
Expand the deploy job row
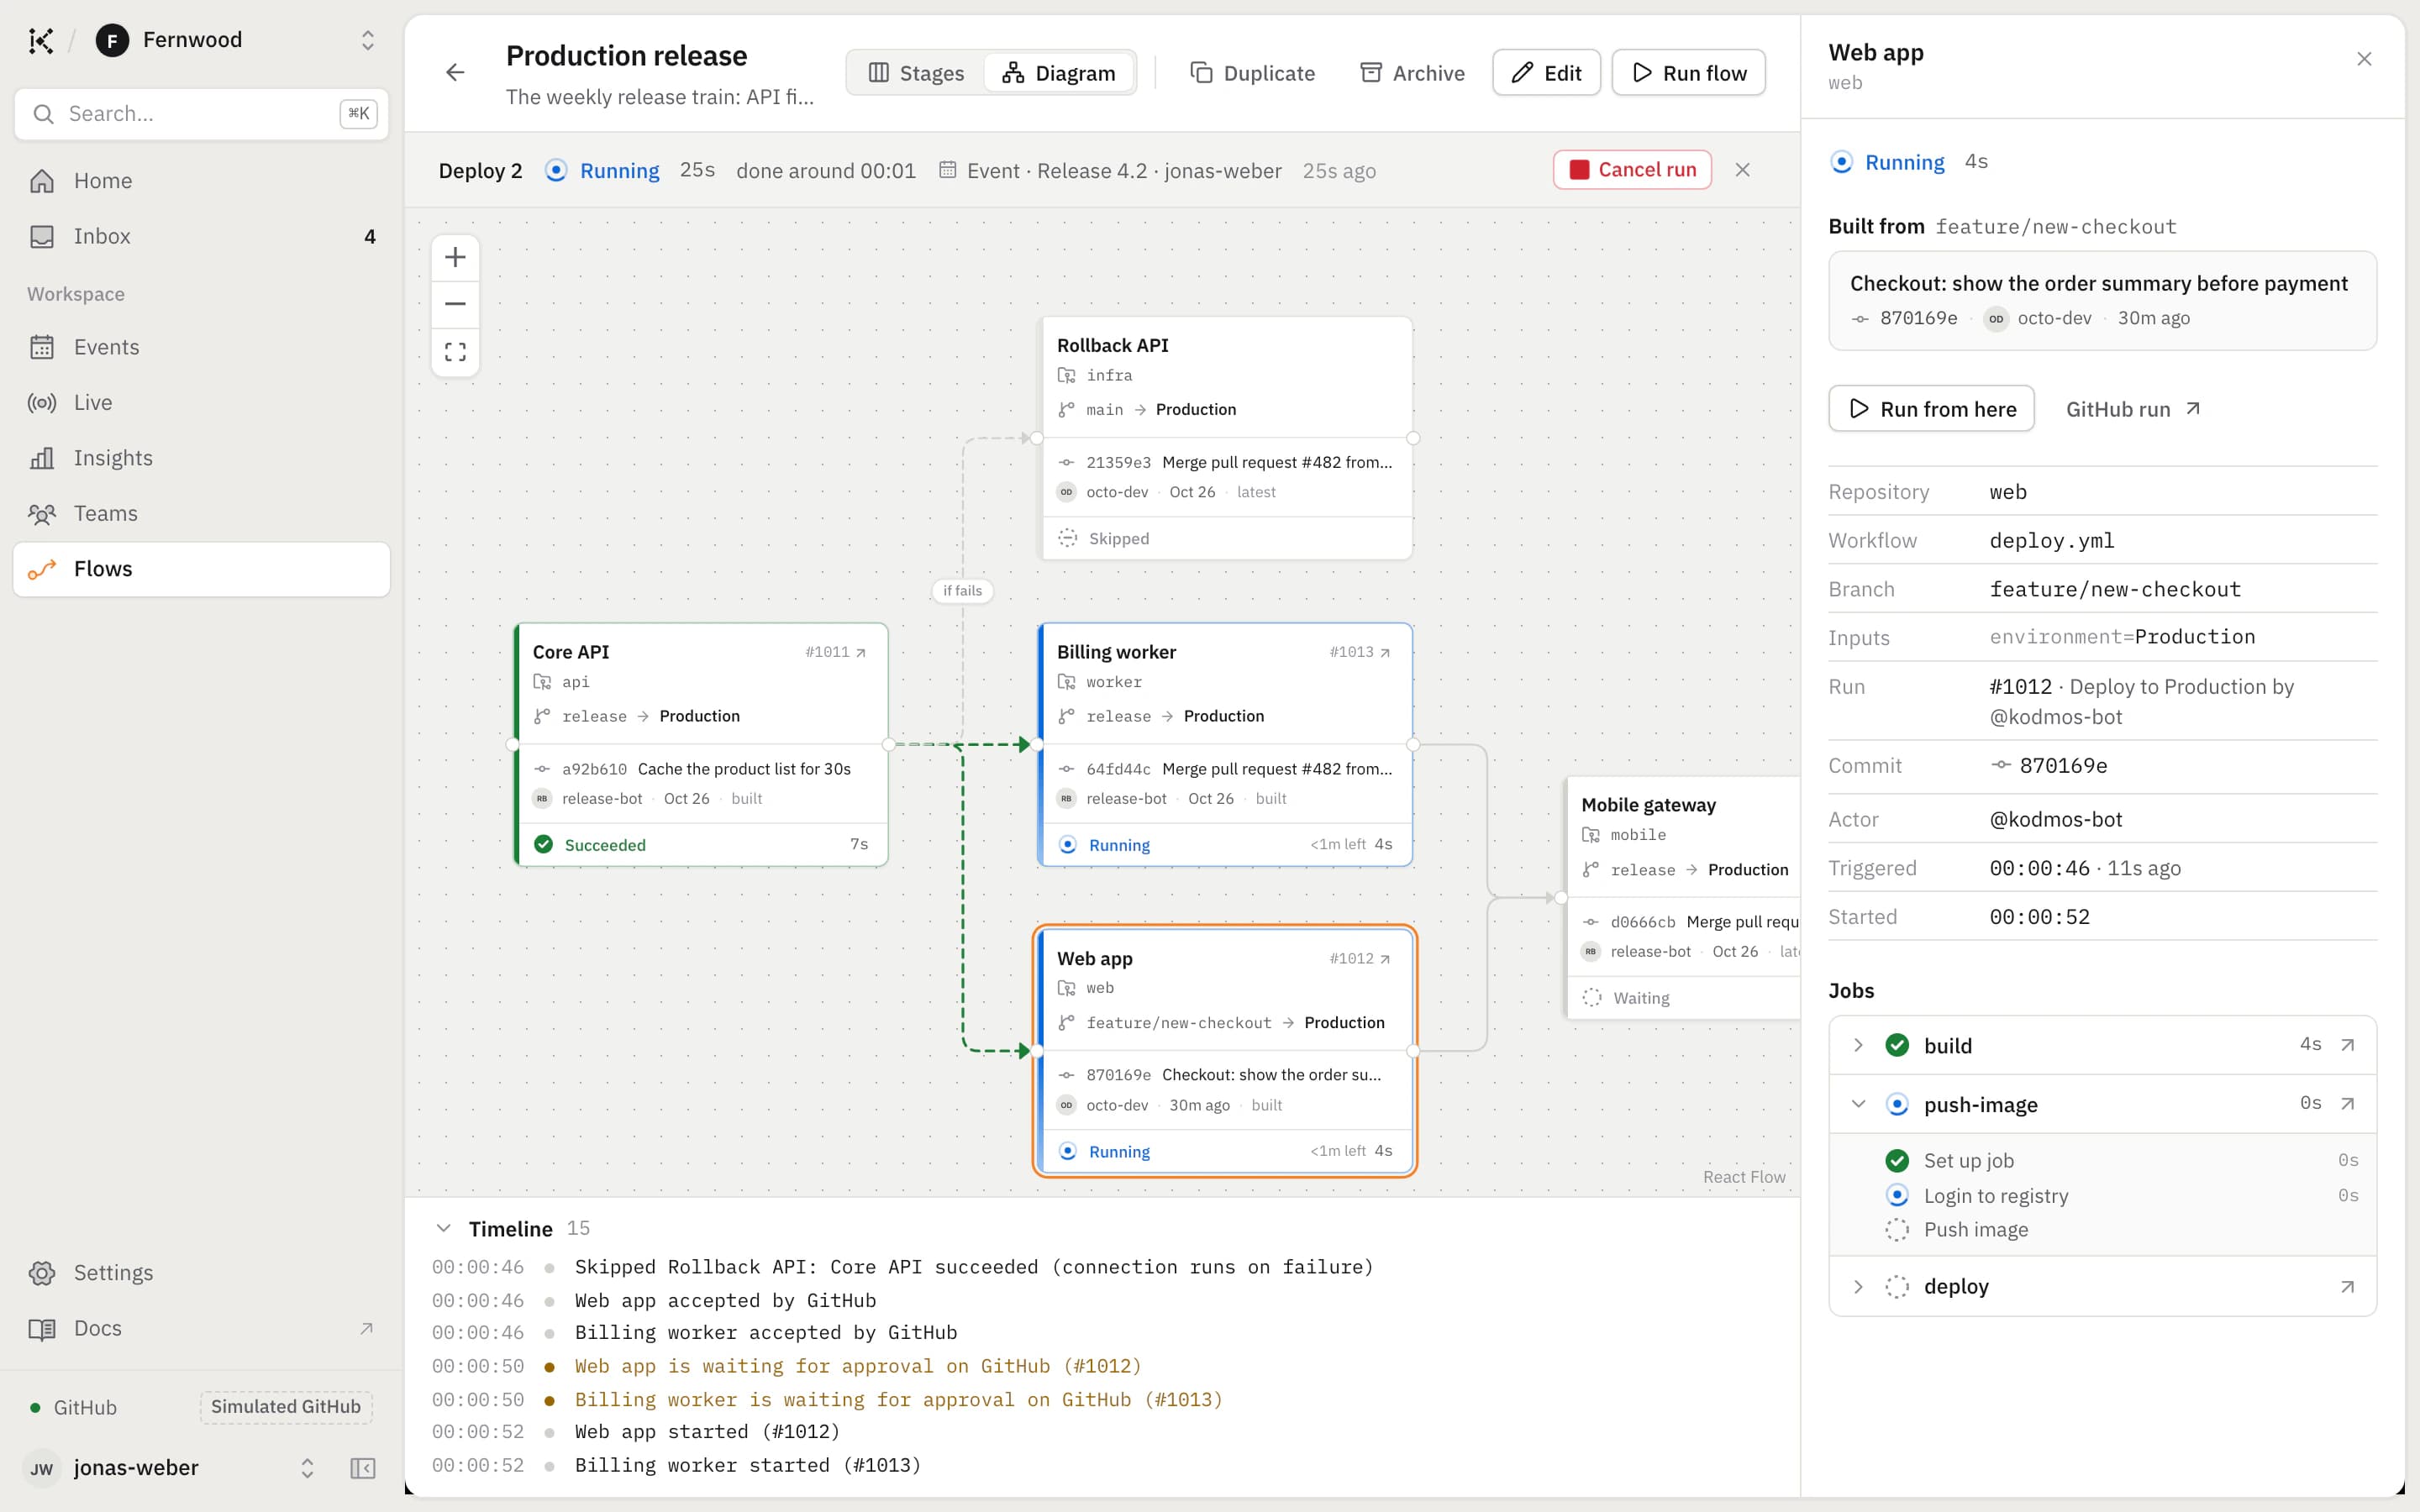[1858, 1287]
